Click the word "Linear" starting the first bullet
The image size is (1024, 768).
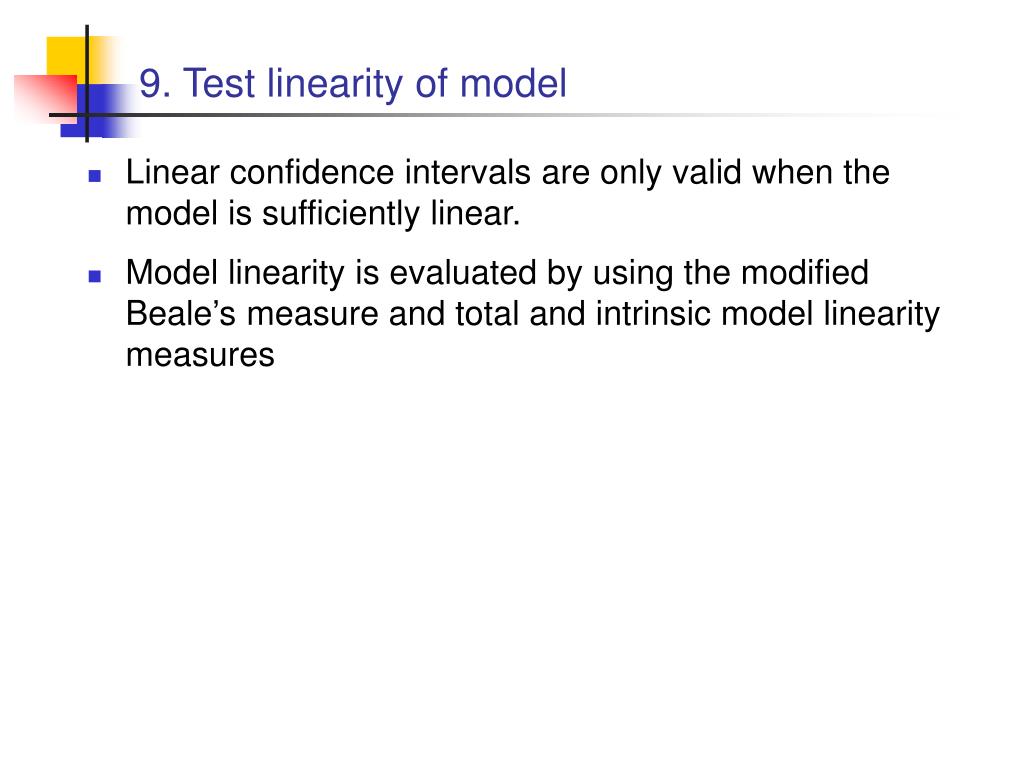pyautogui.click(x=172, y=172)
